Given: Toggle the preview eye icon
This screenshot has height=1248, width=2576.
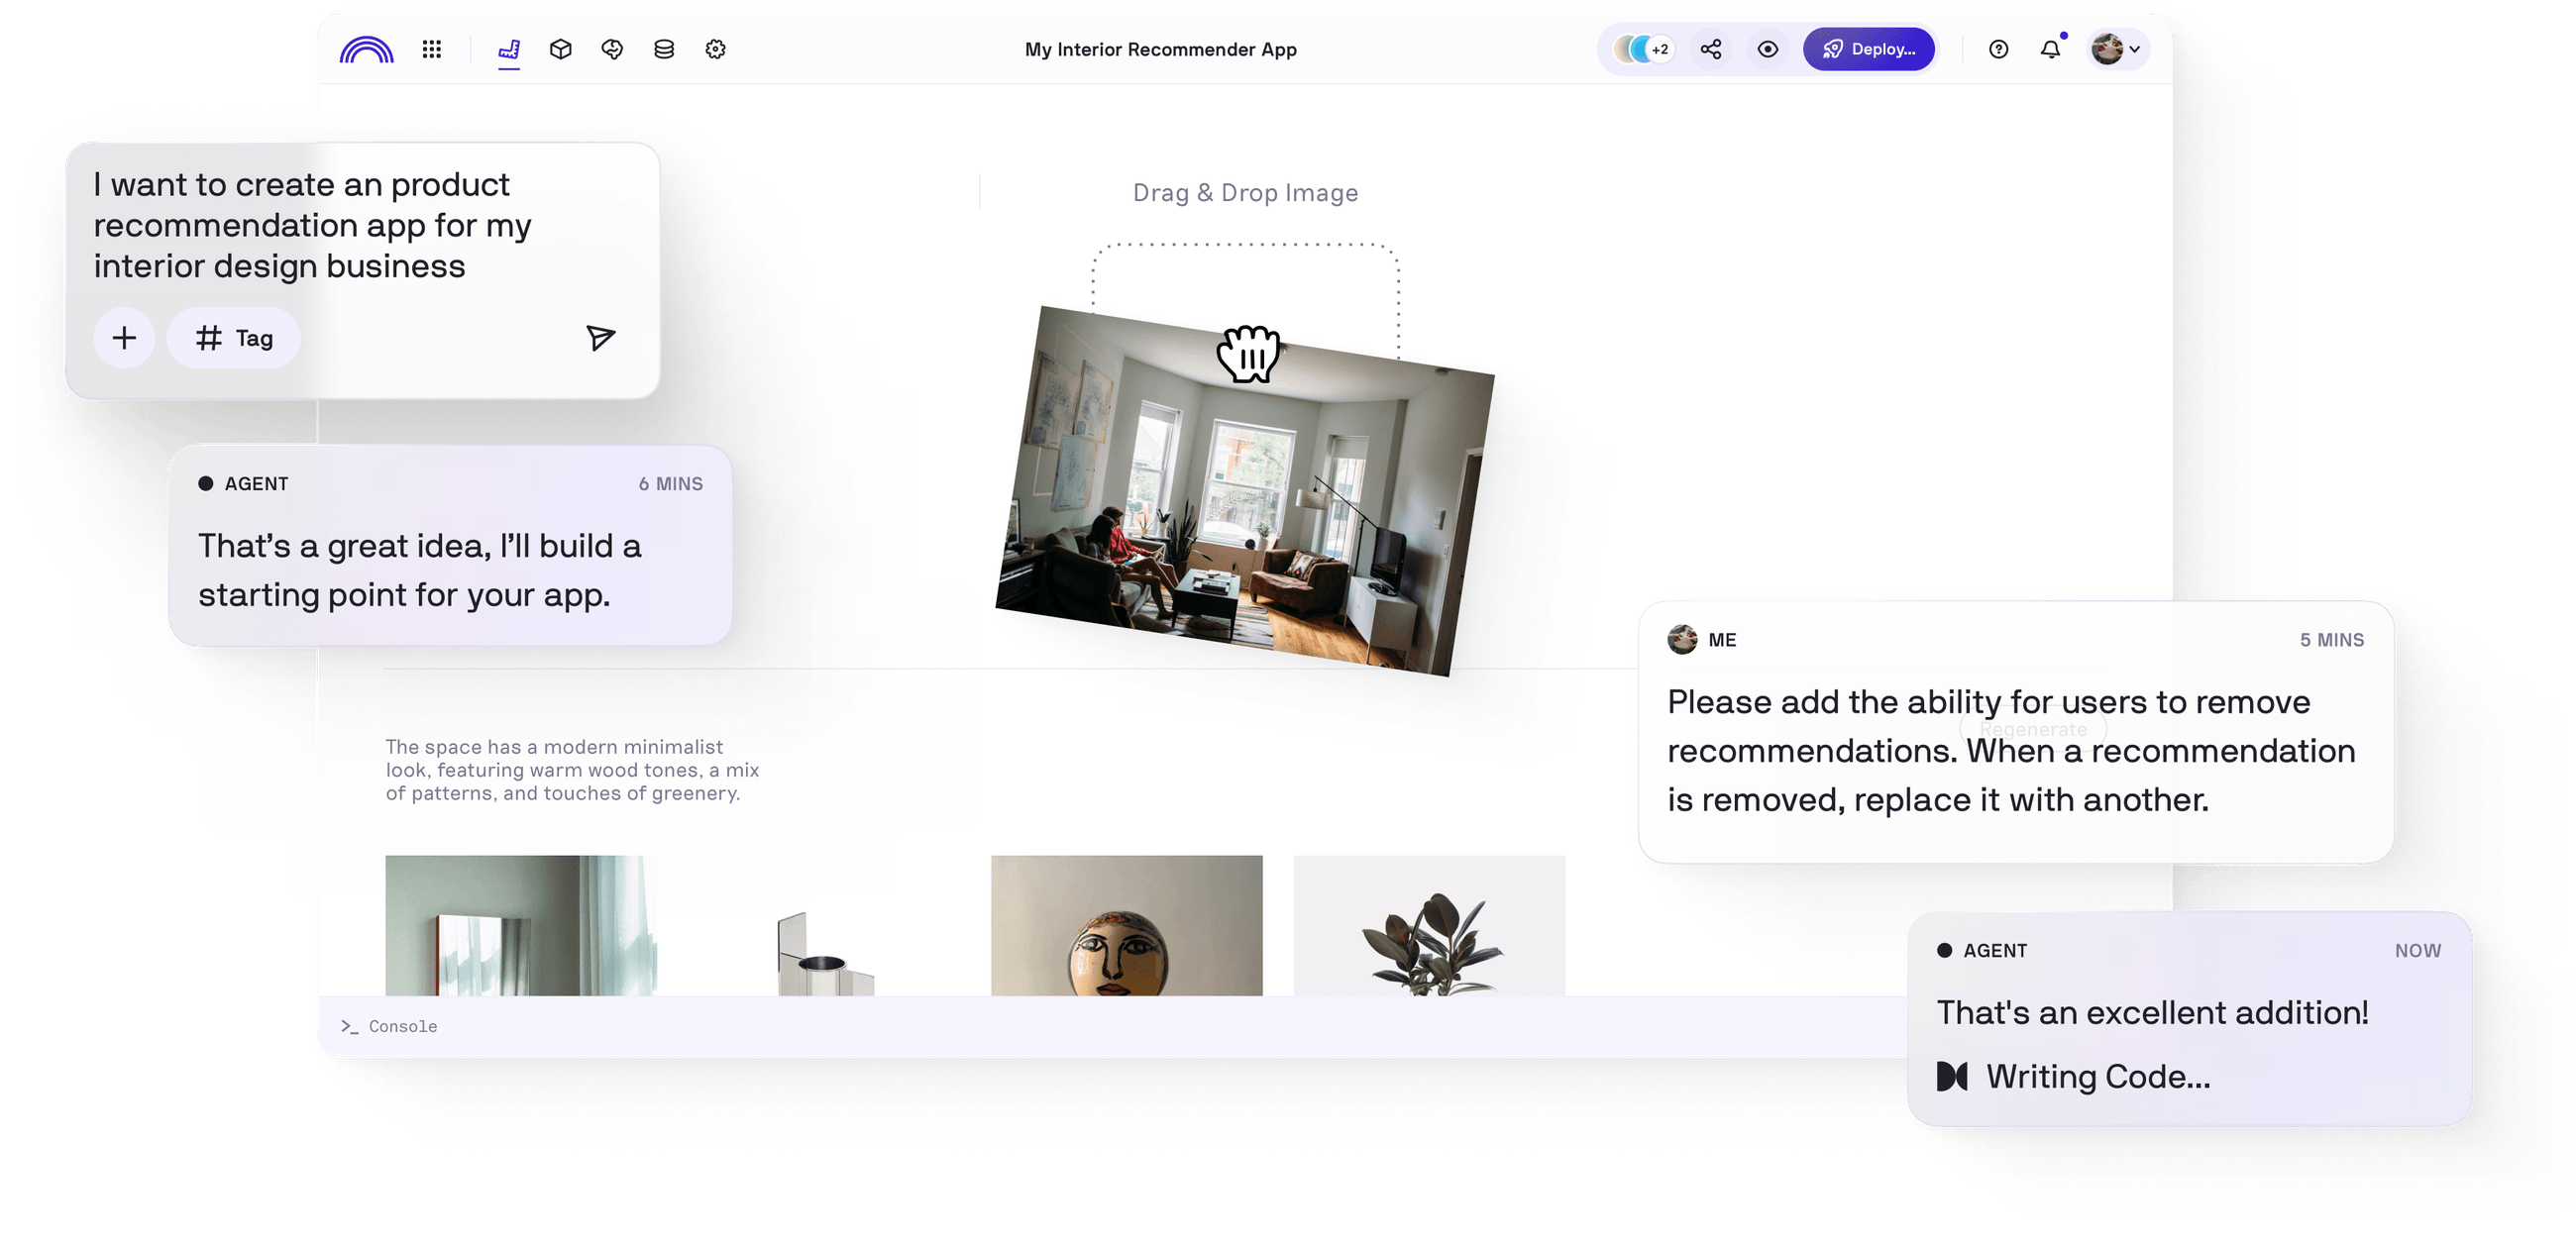Looking at the screenshot, I should pyautogui.click(x=1768, y=49).
